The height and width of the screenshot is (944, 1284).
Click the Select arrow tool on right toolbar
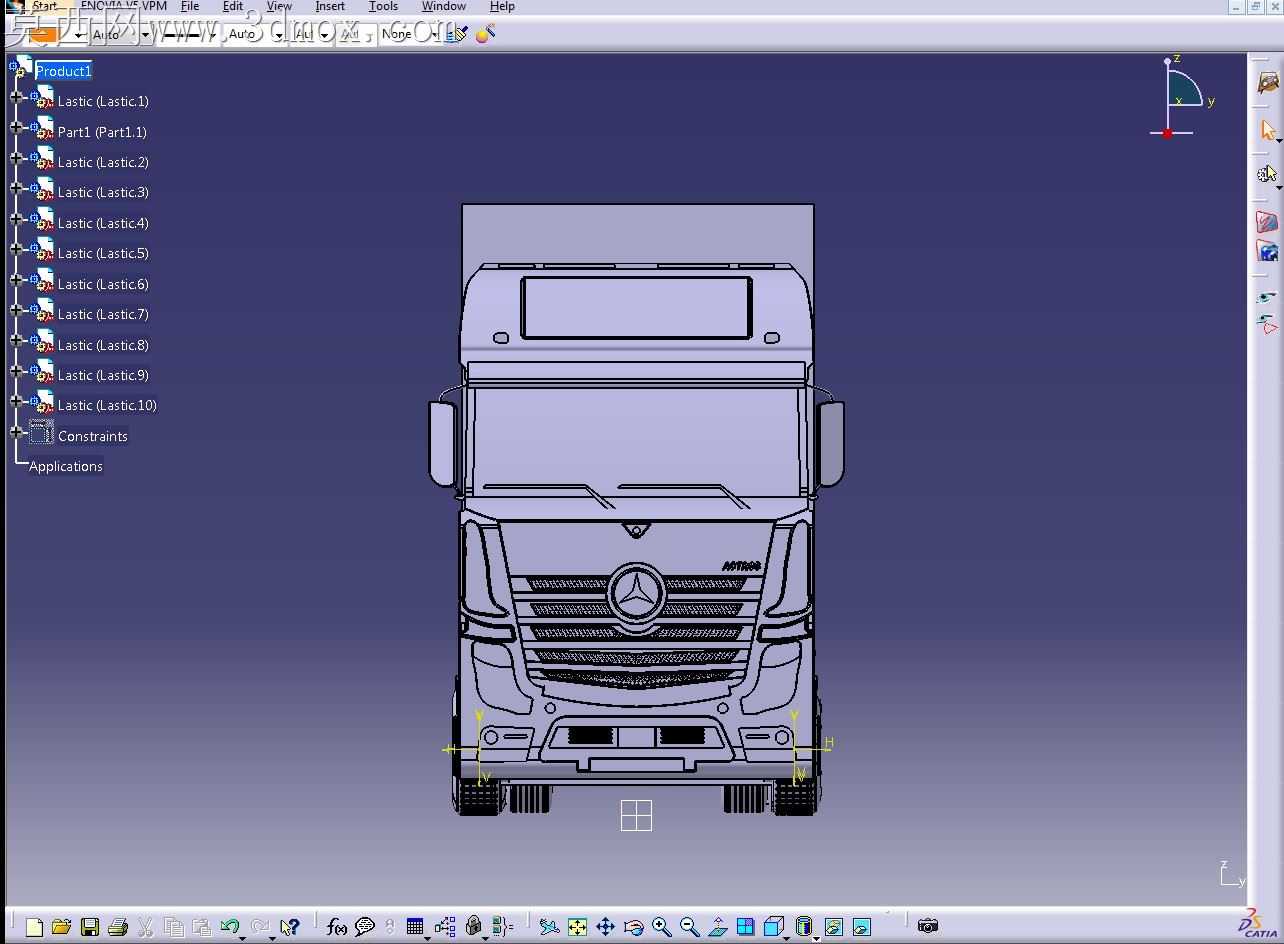click(1268, 130)
